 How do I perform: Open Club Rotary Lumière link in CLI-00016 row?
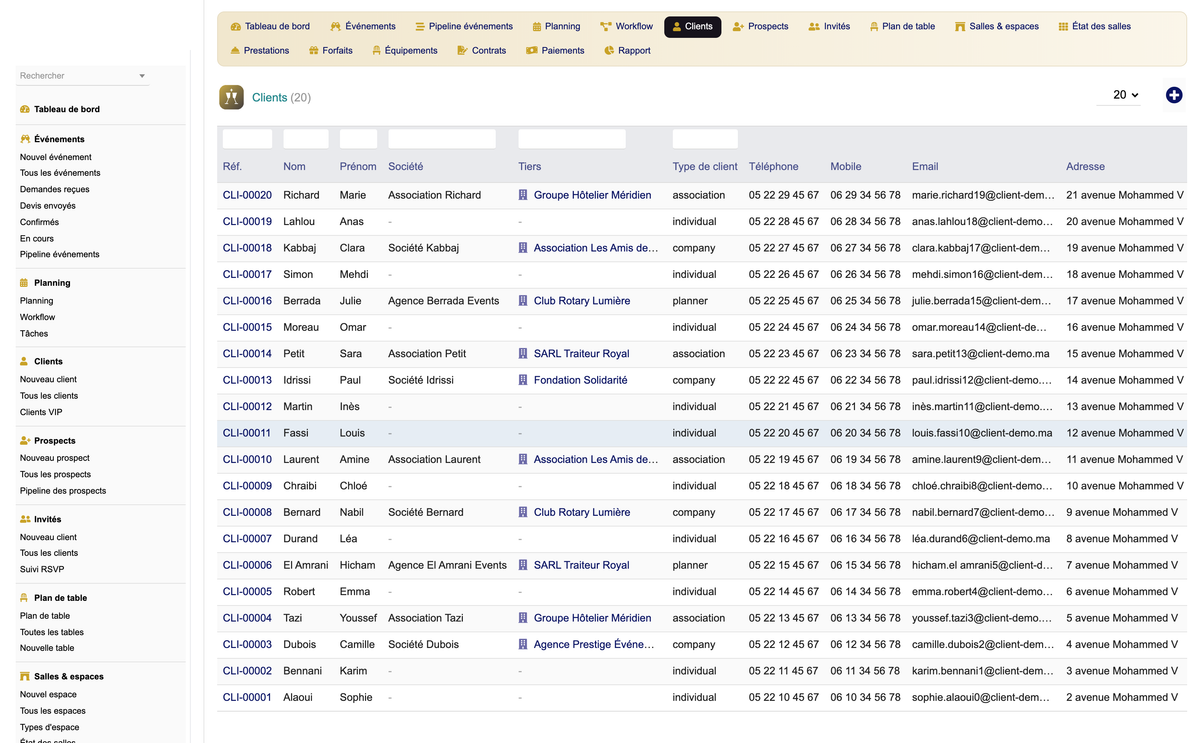pyautogui.click(x=582, y=301)
